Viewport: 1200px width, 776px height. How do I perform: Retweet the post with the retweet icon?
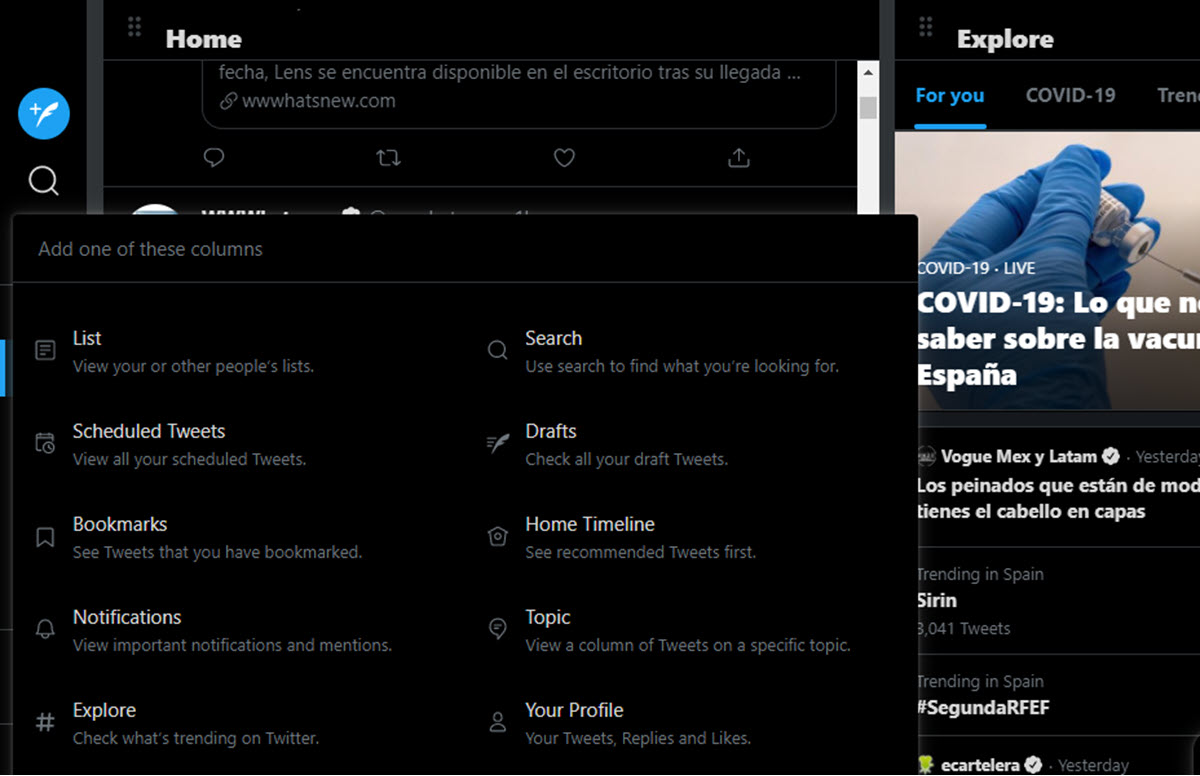tap(388, 158)
